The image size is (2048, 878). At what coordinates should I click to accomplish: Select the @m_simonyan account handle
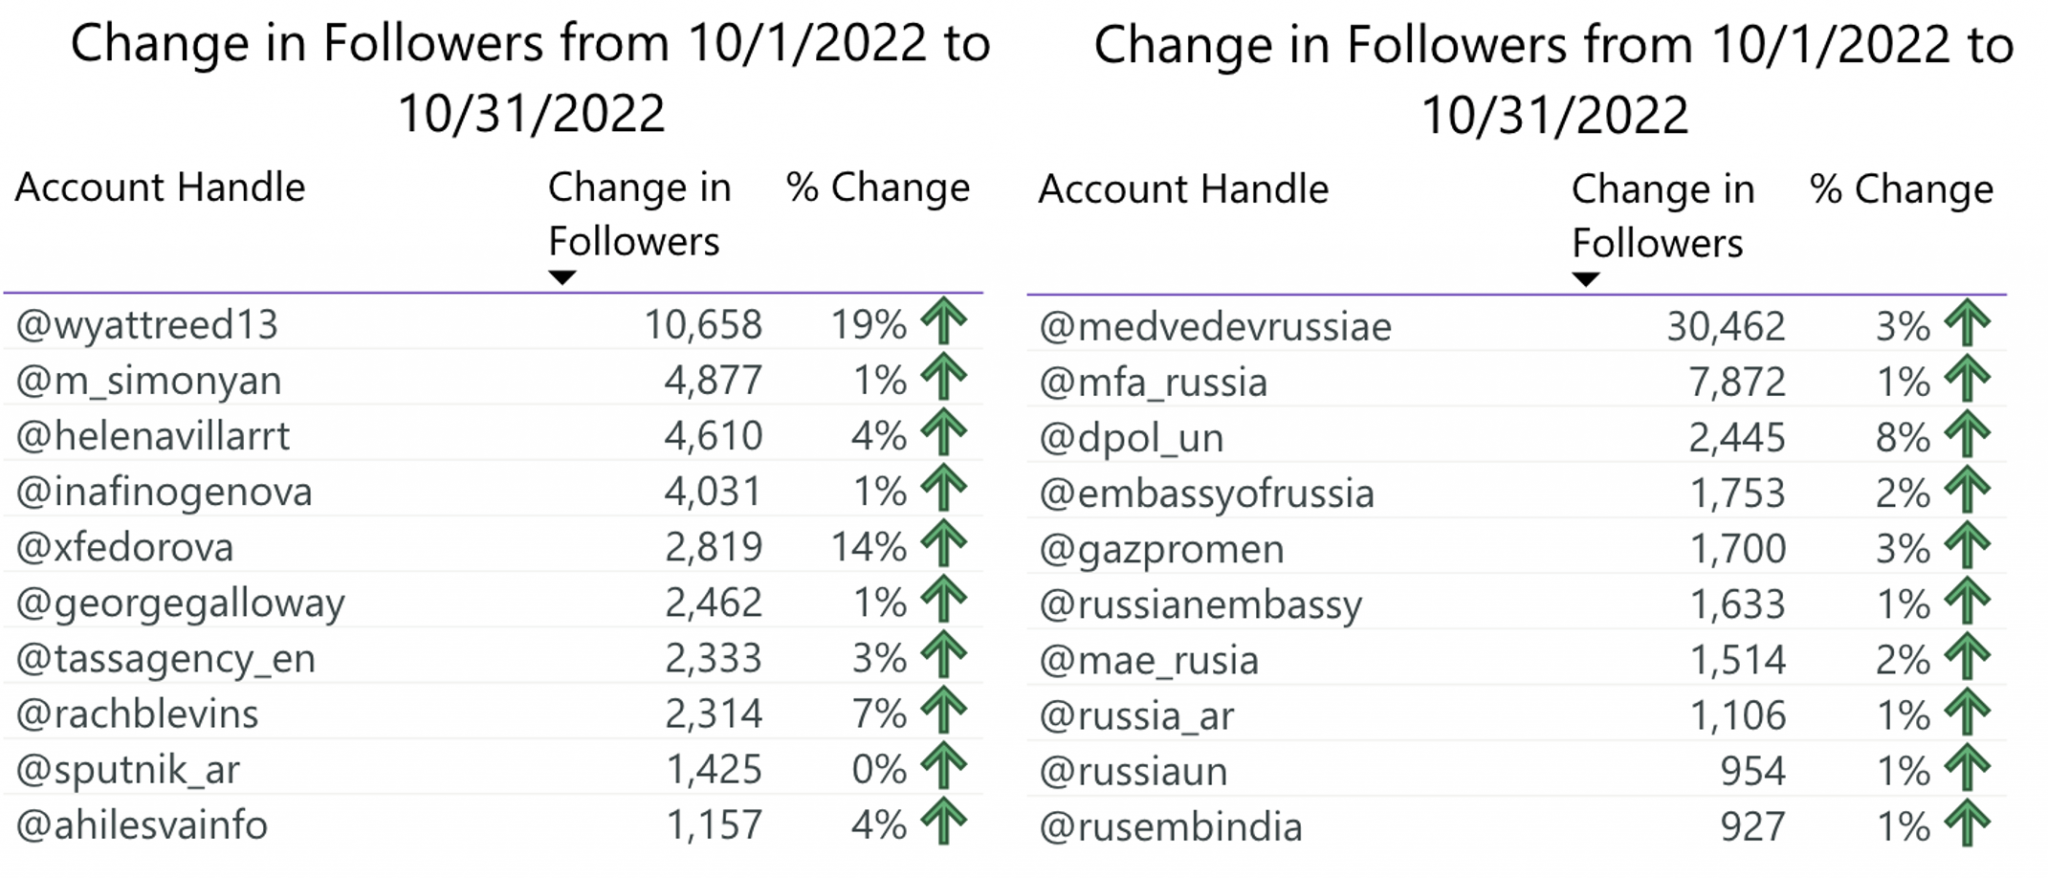pyautogui.click(x=149, y=381)
